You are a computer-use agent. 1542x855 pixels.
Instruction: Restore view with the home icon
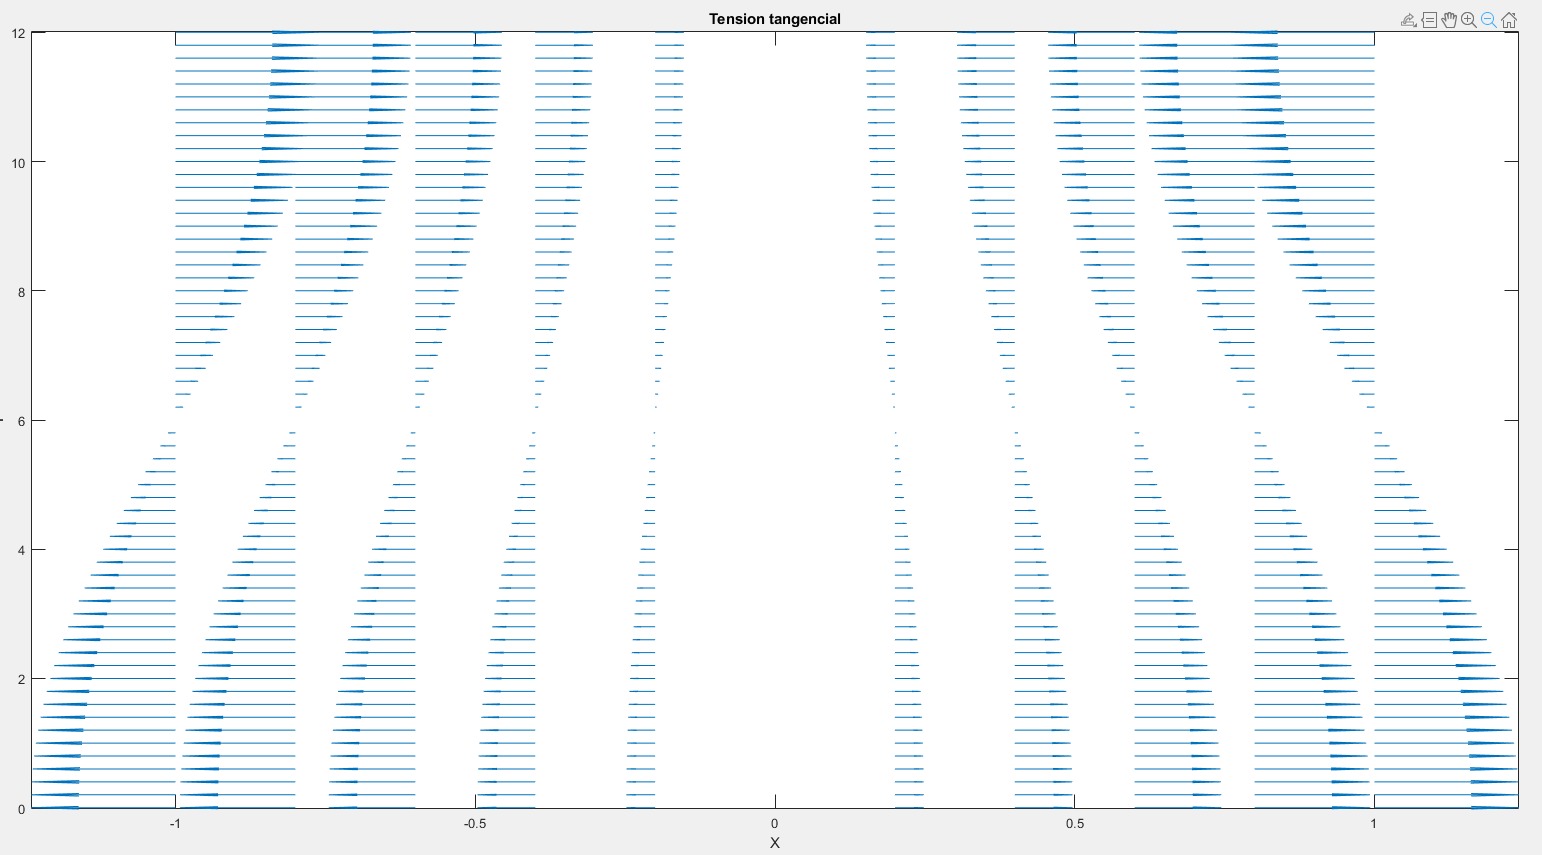click(1509, 20)
